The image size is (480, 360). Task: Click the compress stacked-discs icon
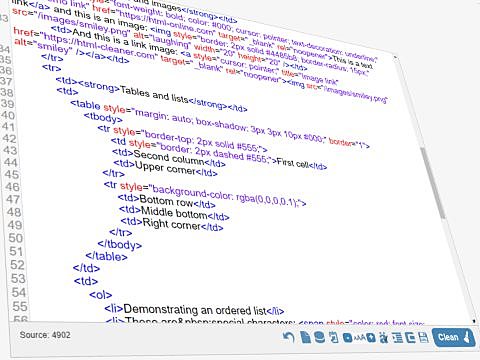(x=320, y=337)
